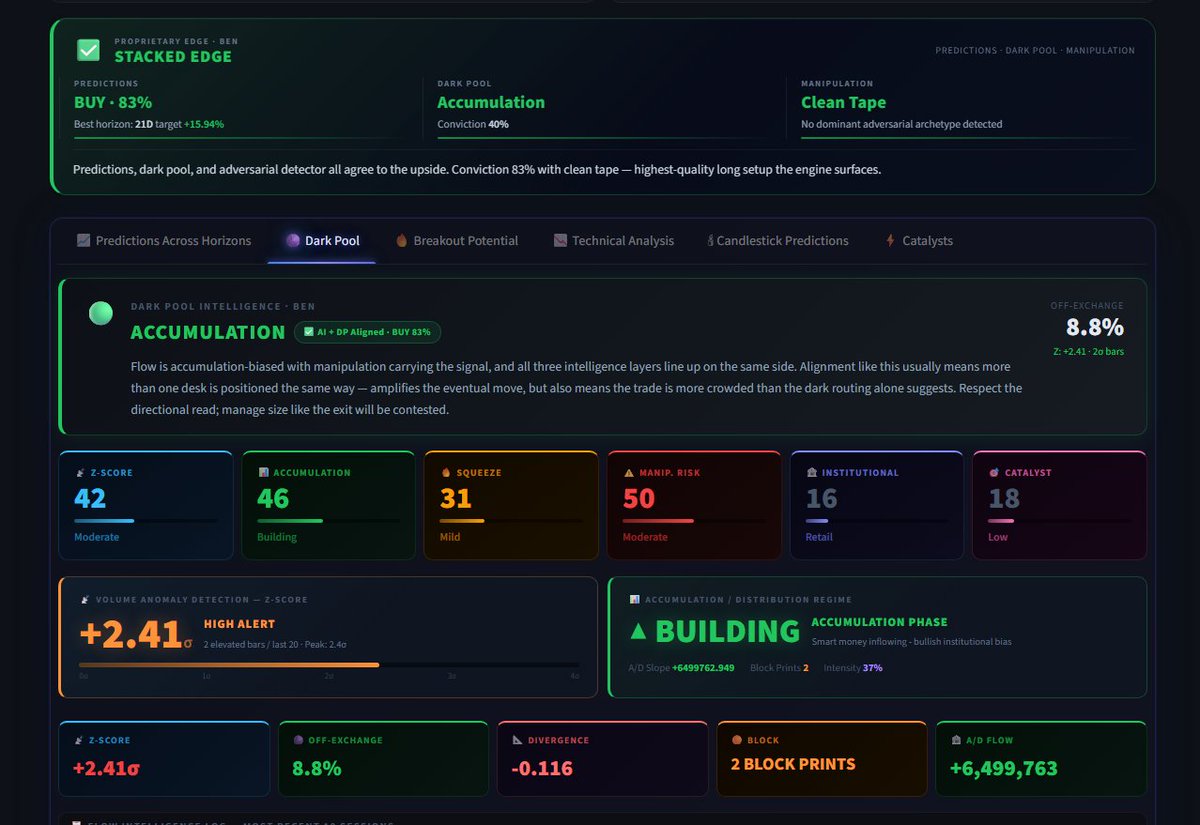Switch to the Technical Analysis tab
This screenshot has width=1200, height=825.
[x=614, y=241]
